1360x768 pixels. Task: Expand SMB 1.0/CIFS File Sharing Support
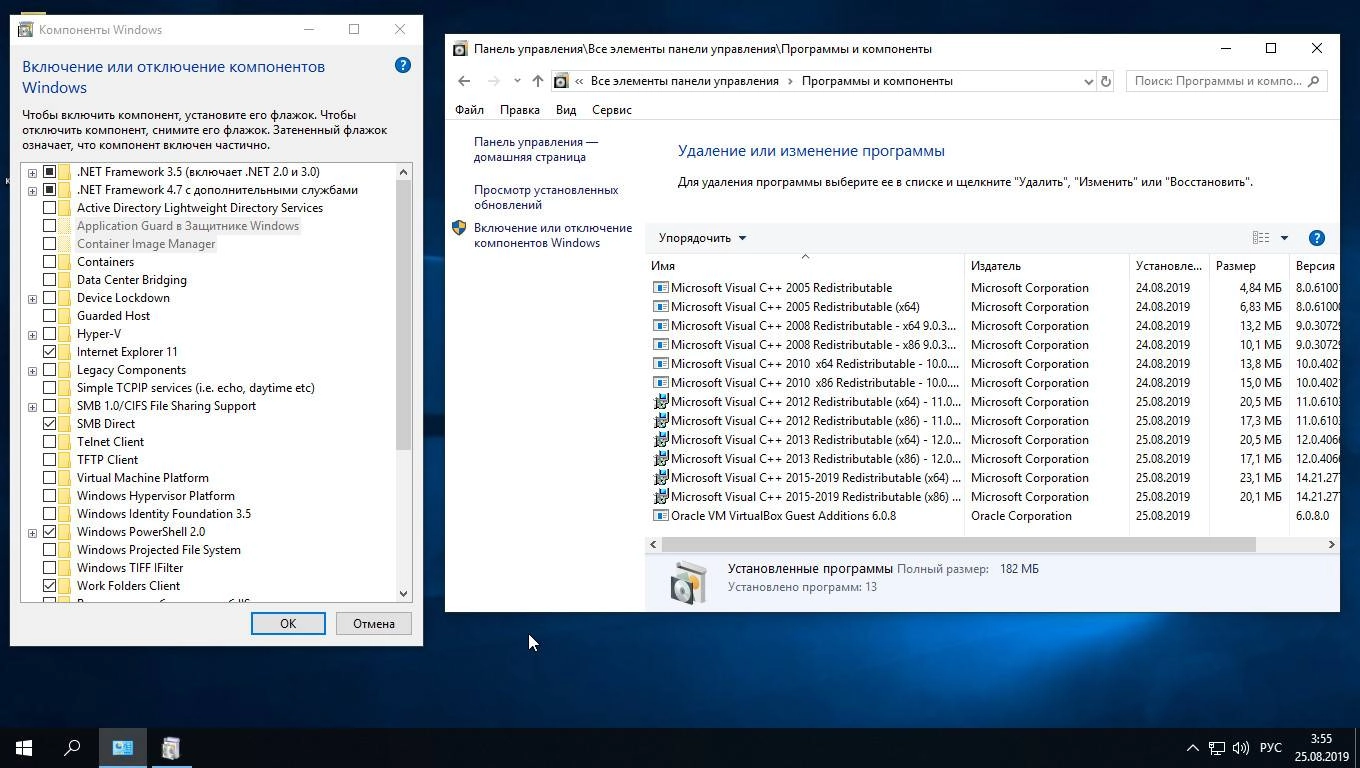32,406
